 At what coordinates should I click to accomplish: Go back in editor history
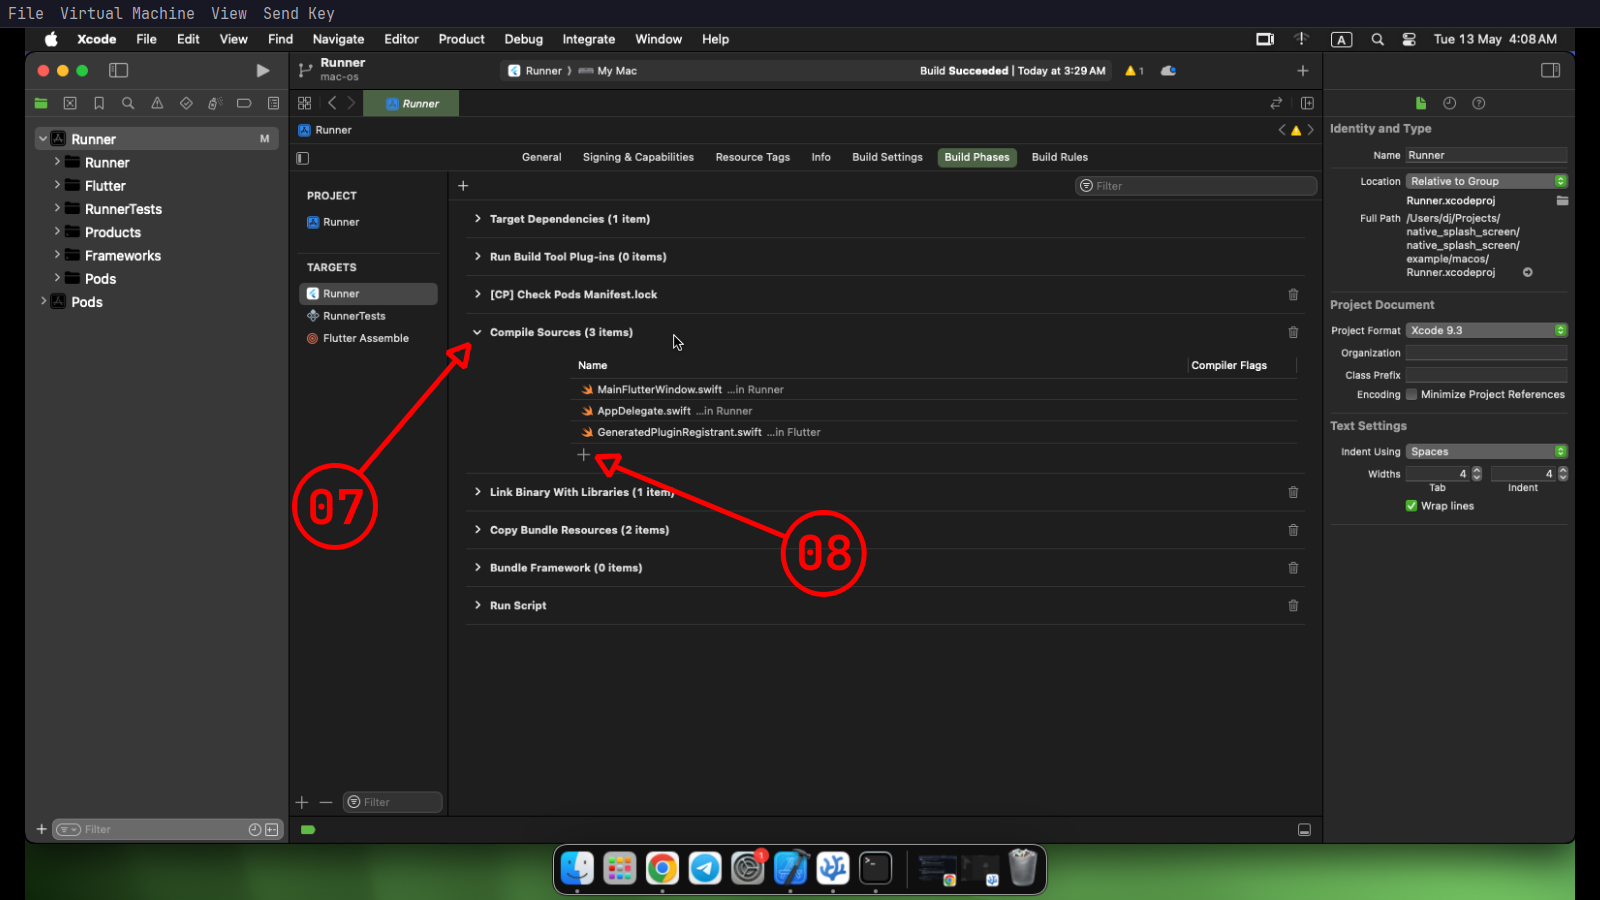point(332,103)
